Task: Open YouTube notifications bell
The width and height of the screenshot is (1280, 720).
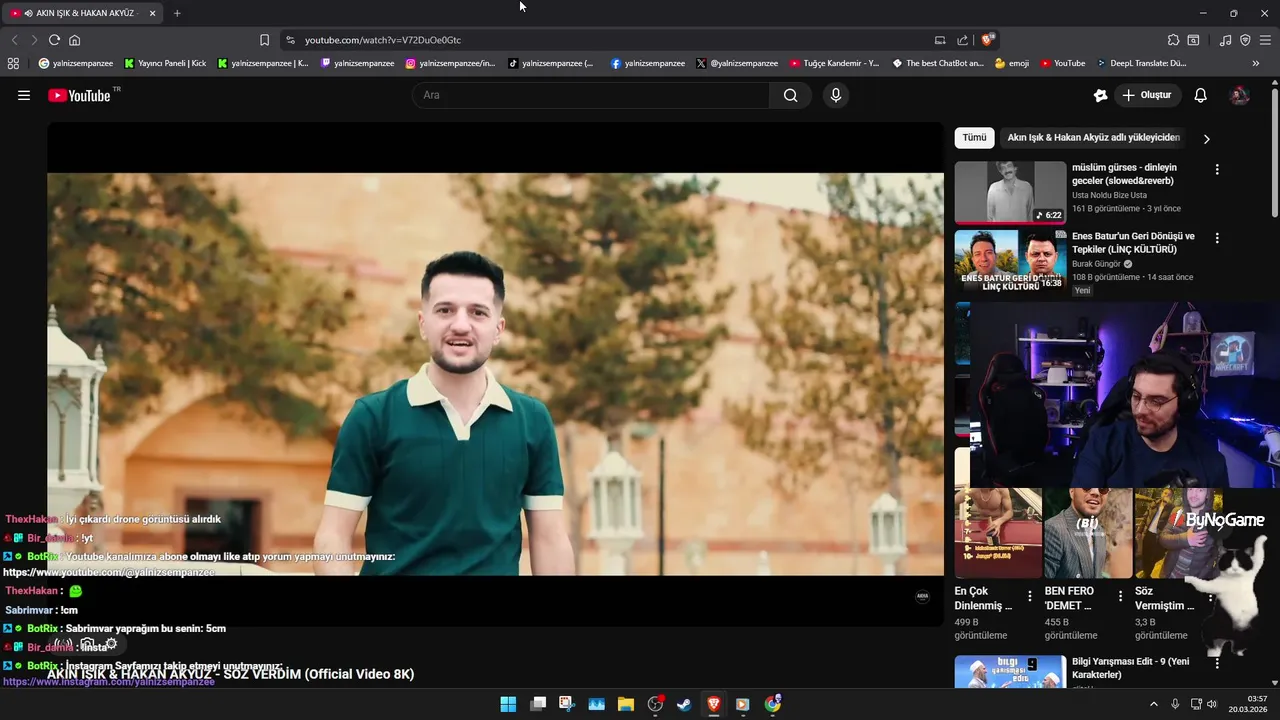Action: [x=1201, y=95]
